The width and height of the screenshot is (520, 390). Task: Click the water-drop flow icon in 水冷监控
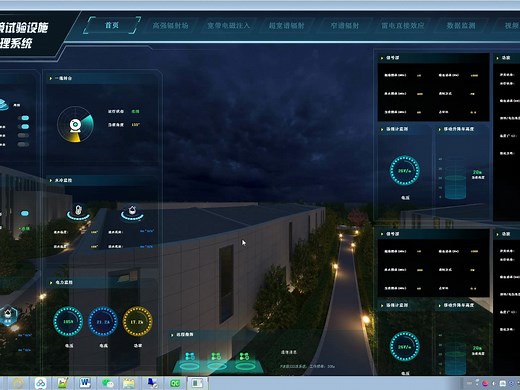point(132,211)
